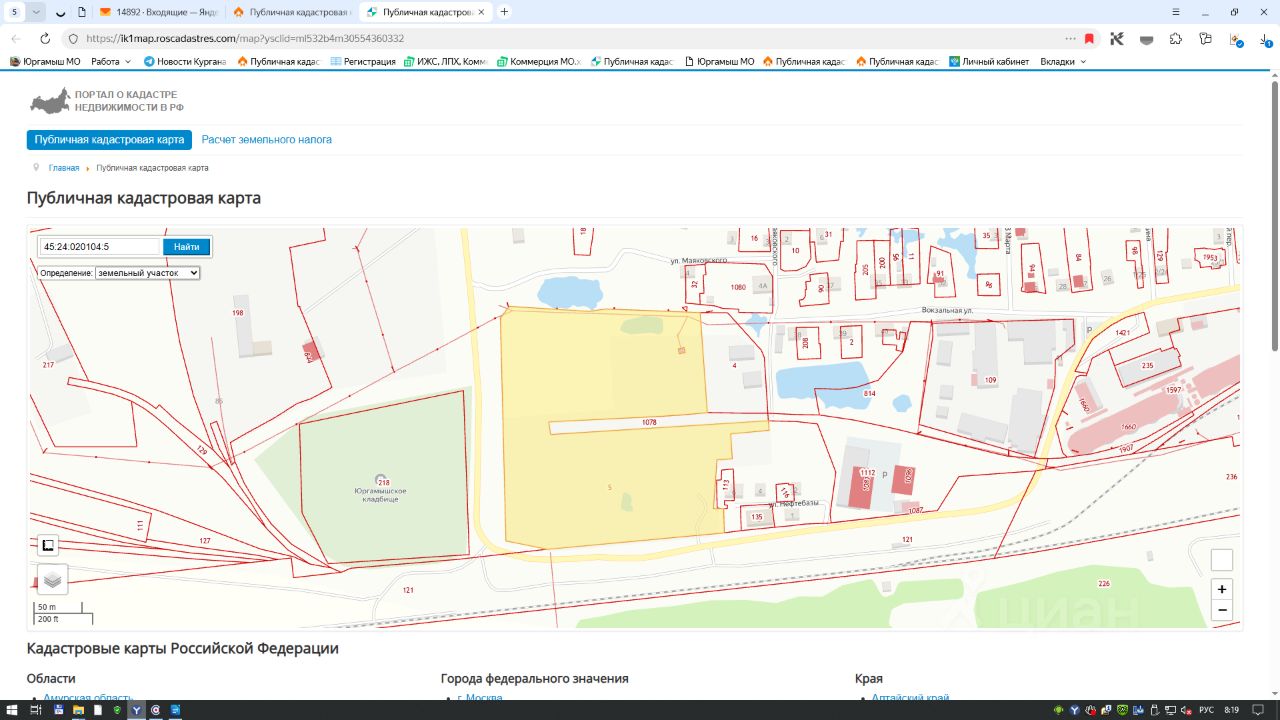Click parcel 1112 label on the map
Viewport: 1280px width, 720px height.
coord(867,473)
